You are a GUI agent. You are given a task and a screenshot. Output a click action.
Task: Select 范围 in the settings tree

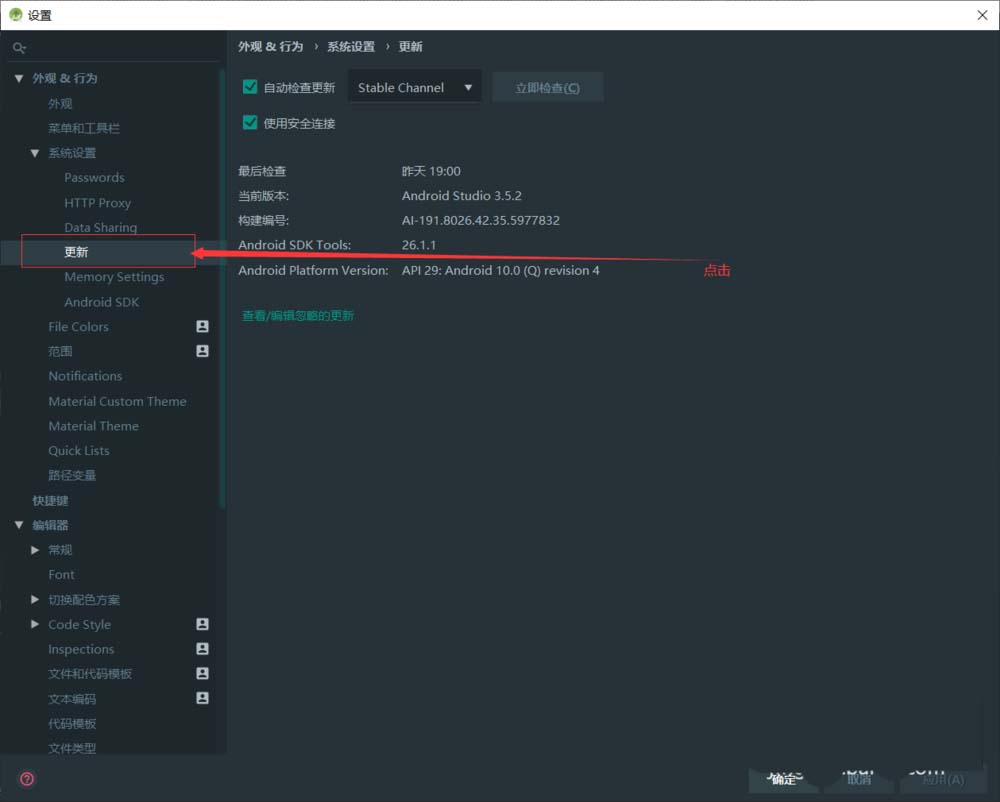[x=60, y=351]
